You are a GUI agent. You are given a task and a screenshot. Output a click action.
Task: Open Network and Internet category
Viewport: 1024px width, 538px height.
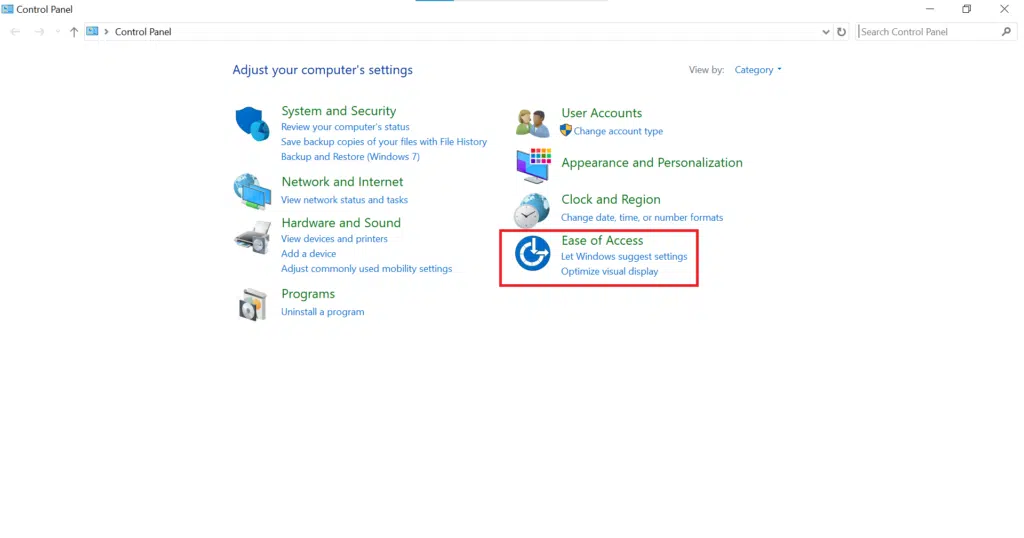point(342,182)
